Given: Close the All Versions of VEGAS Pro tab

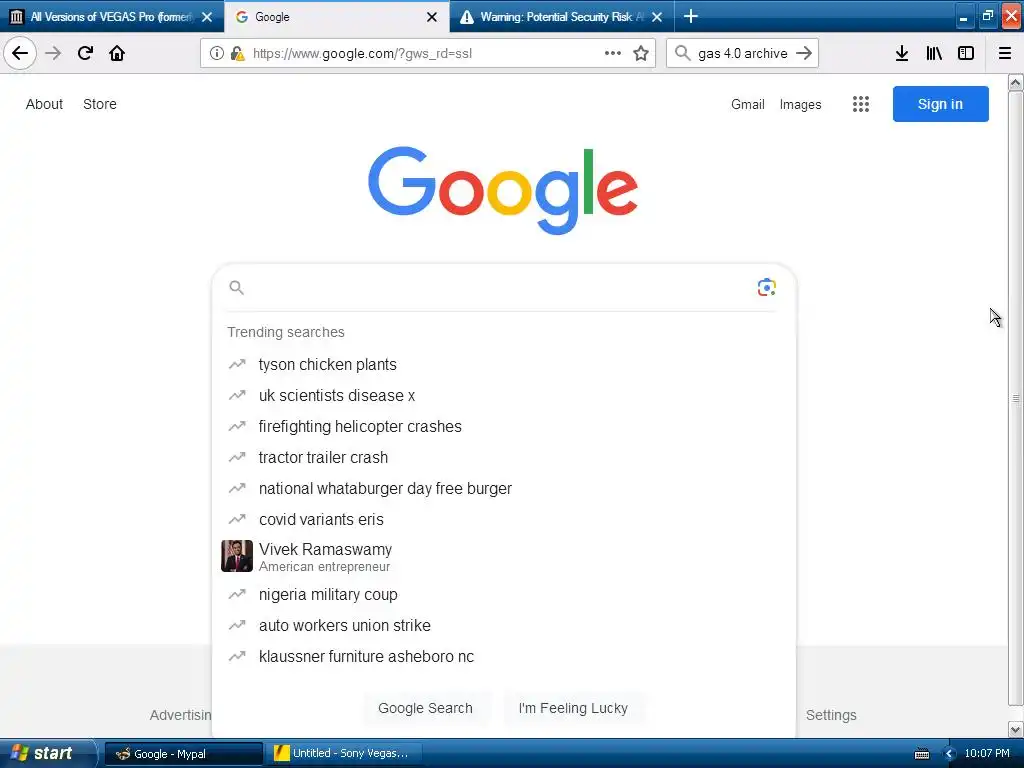Looking at the screenshot, I should [x=207, y=17].
